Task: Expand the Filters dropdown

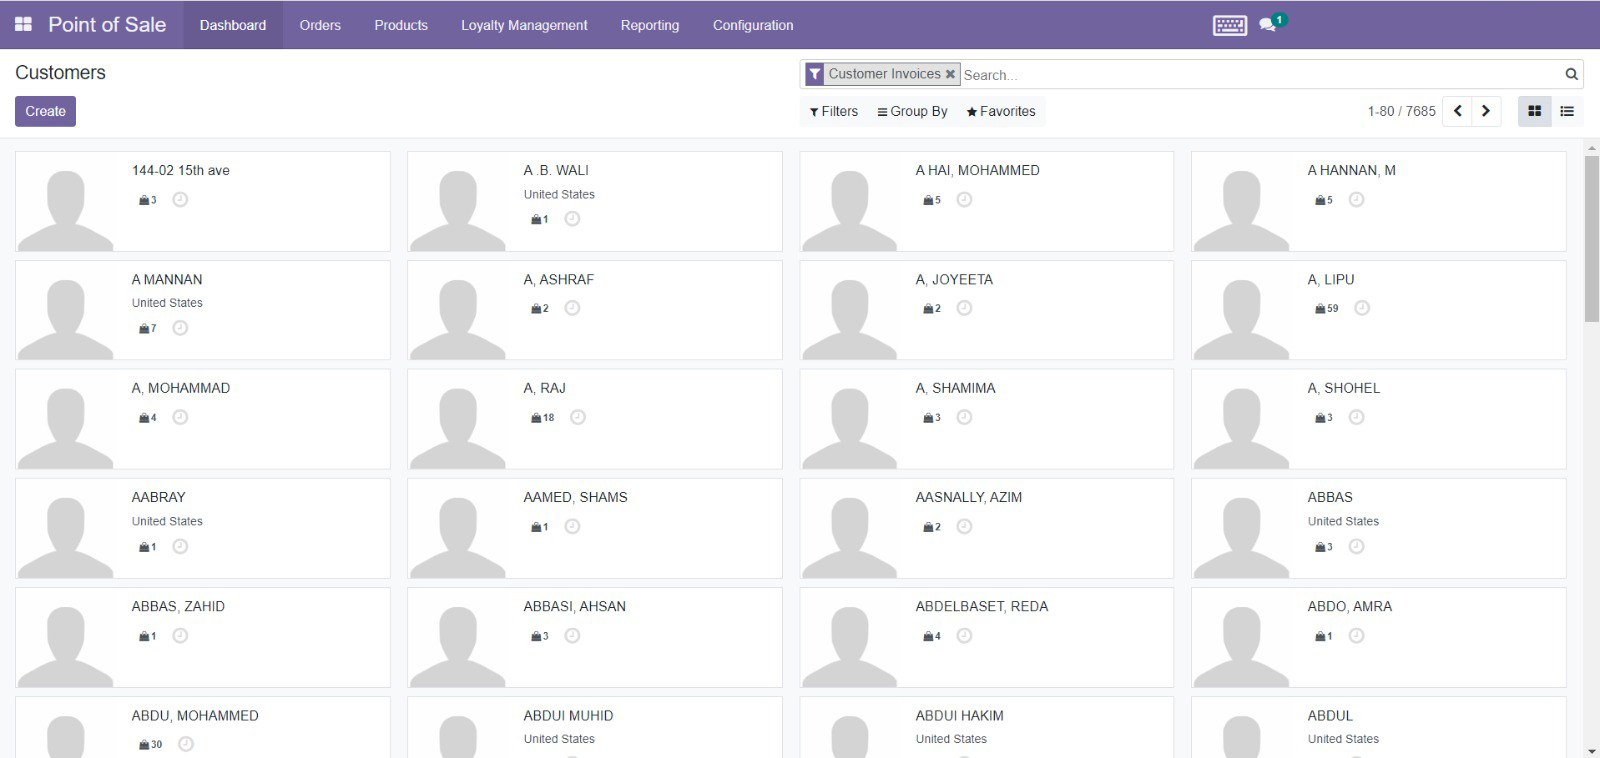Action: (834, 111)
